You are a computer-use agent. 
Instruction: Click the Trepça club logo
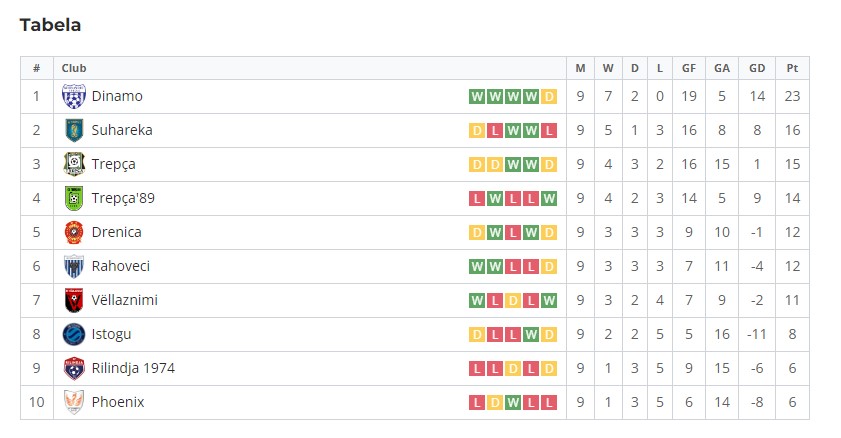[x=73, y=164]
